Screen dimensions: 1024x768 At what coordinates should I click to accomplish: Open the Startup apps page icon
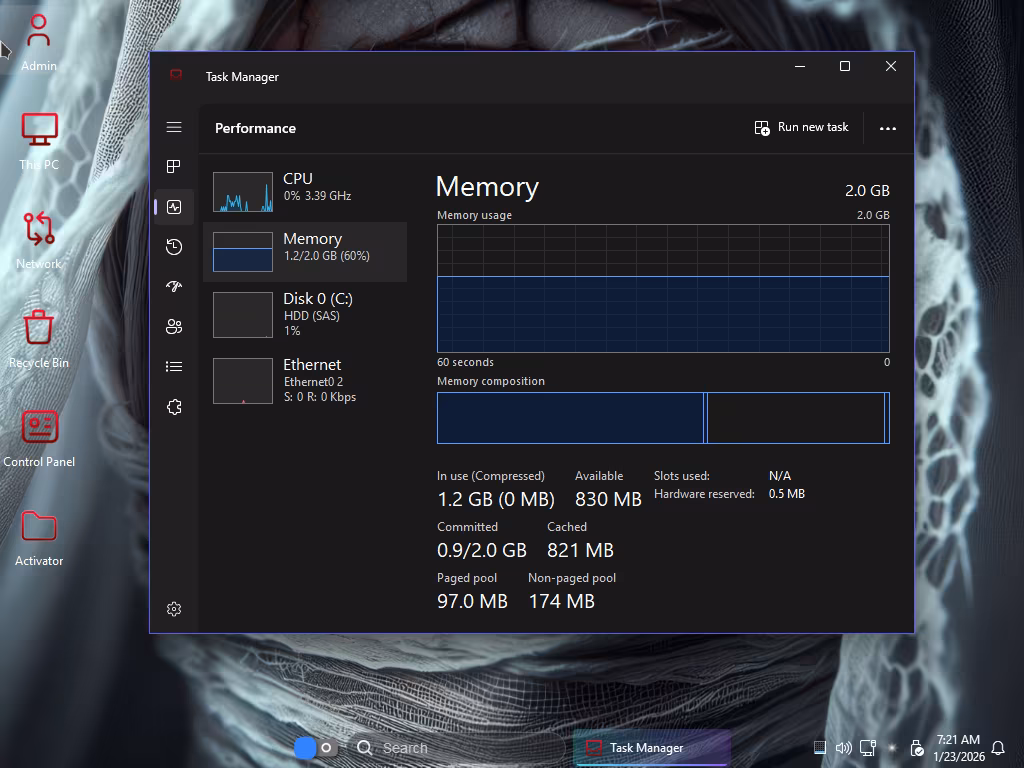pos(174,287)
